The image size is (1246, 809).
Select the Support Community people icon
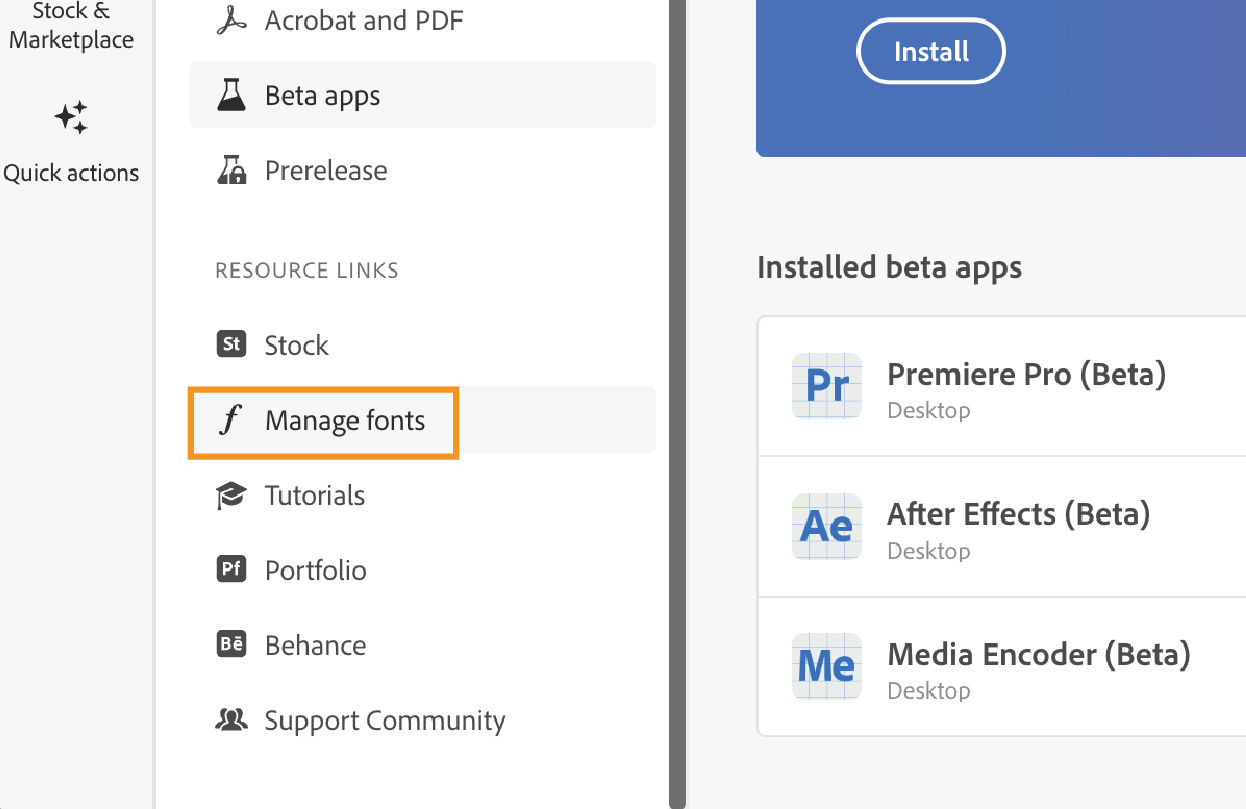pyautogui.click(x=231, y=719)
